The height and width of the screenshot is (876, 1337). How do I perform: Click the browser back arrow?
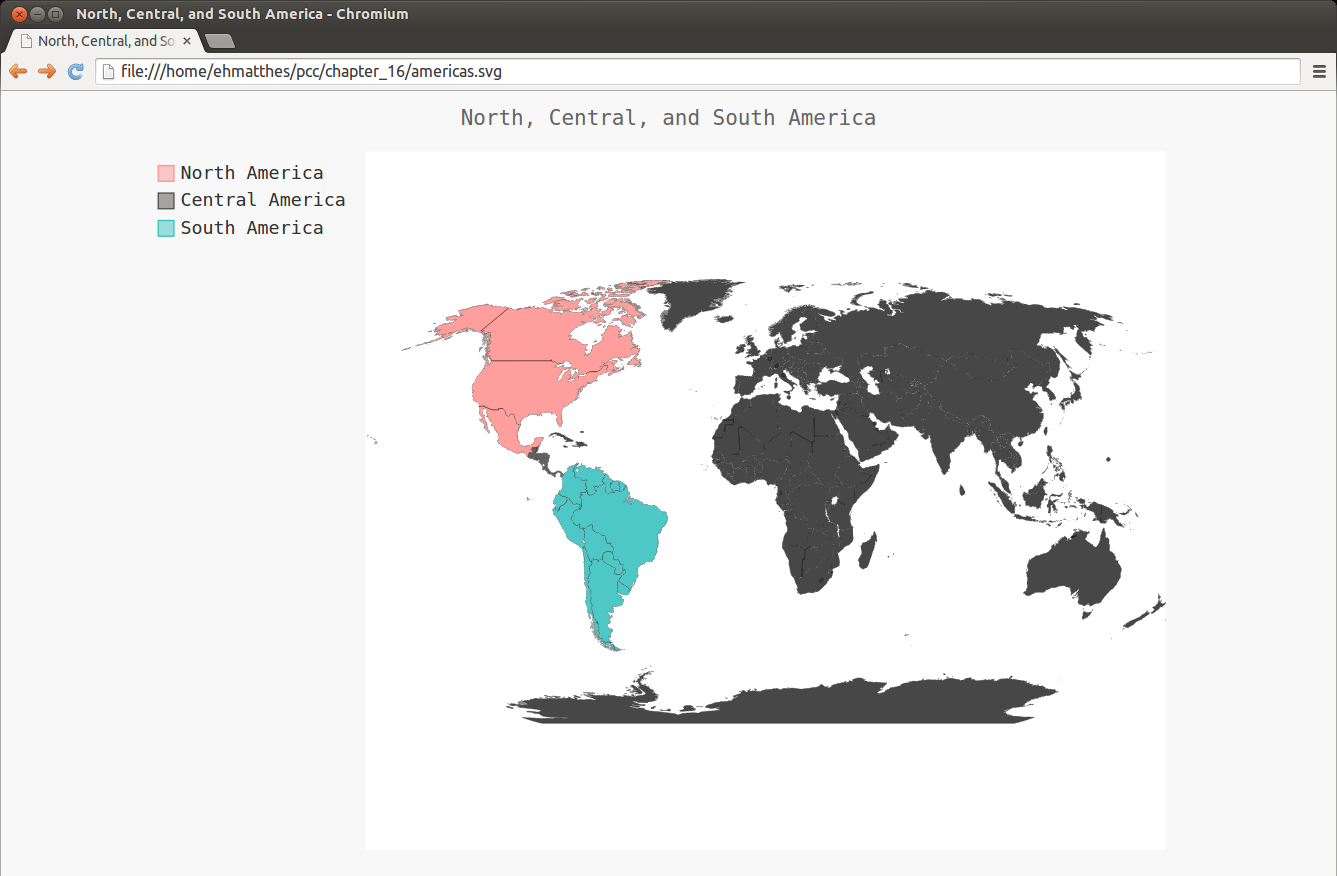(18, 71)
